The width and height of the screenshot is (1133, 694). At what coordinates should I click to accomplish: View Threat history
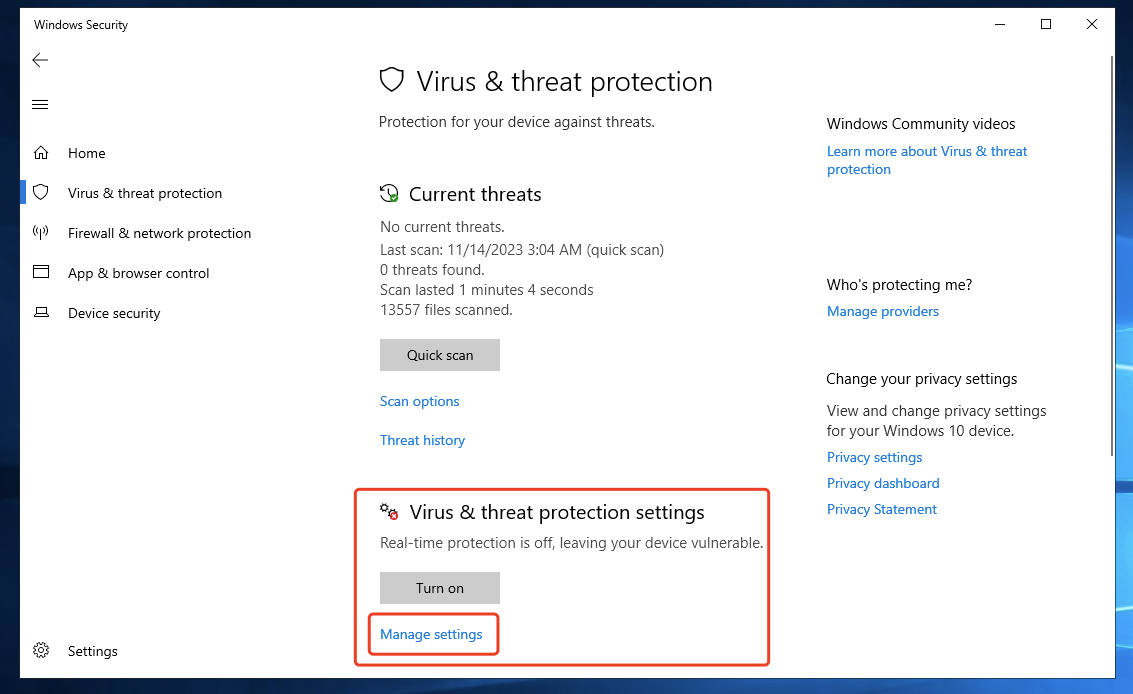[x=422, y=440]
